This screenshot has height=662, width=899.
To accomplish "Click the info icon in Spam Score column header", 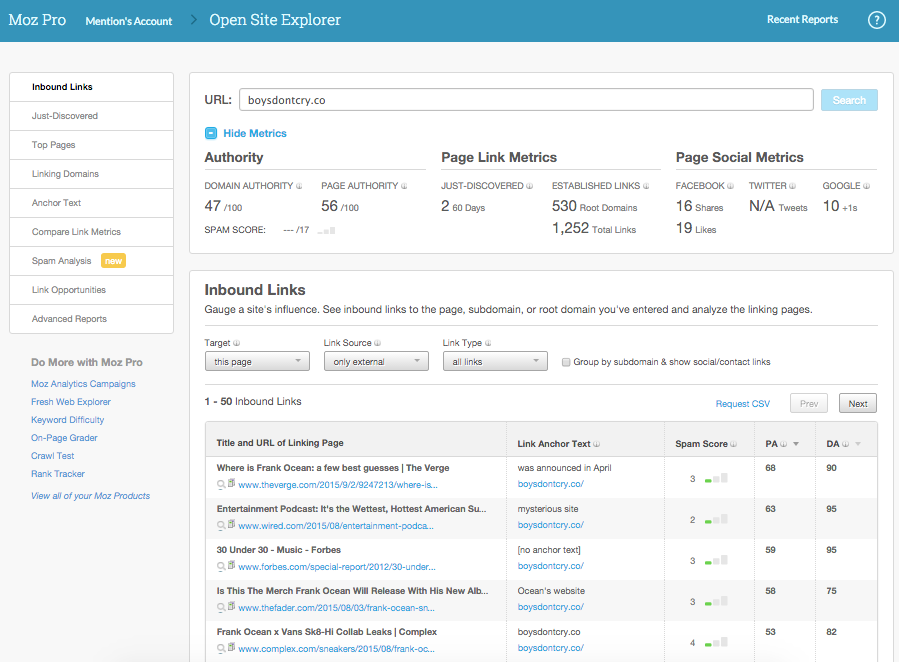I will [x=733, y=444].
